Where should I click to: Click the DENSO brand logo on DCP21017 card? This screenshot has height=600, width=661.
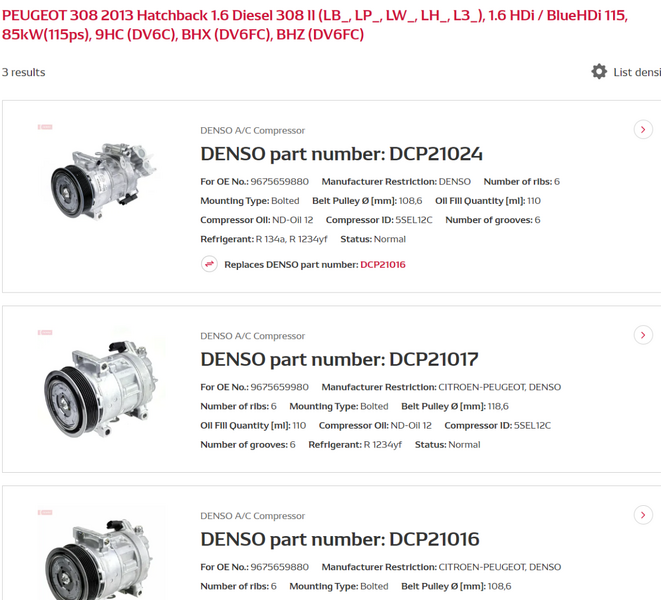click(45, 332)
